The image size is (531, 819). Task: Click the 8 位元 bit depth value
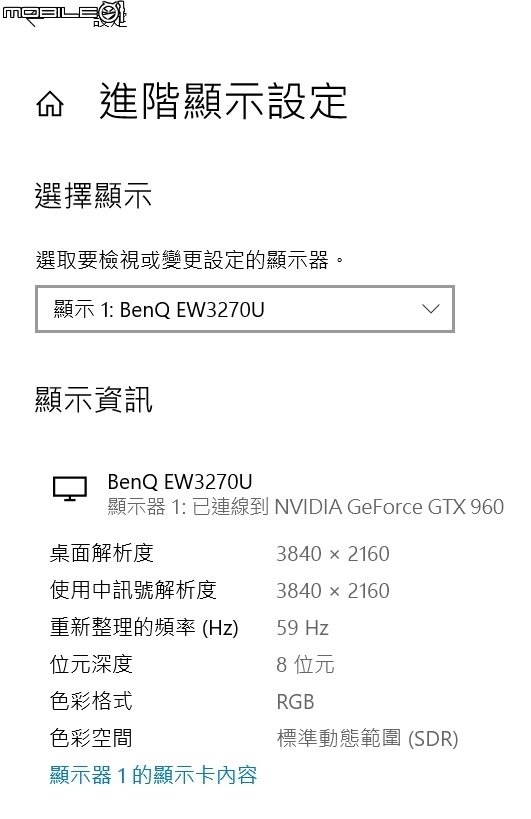(x=305, y=665)
